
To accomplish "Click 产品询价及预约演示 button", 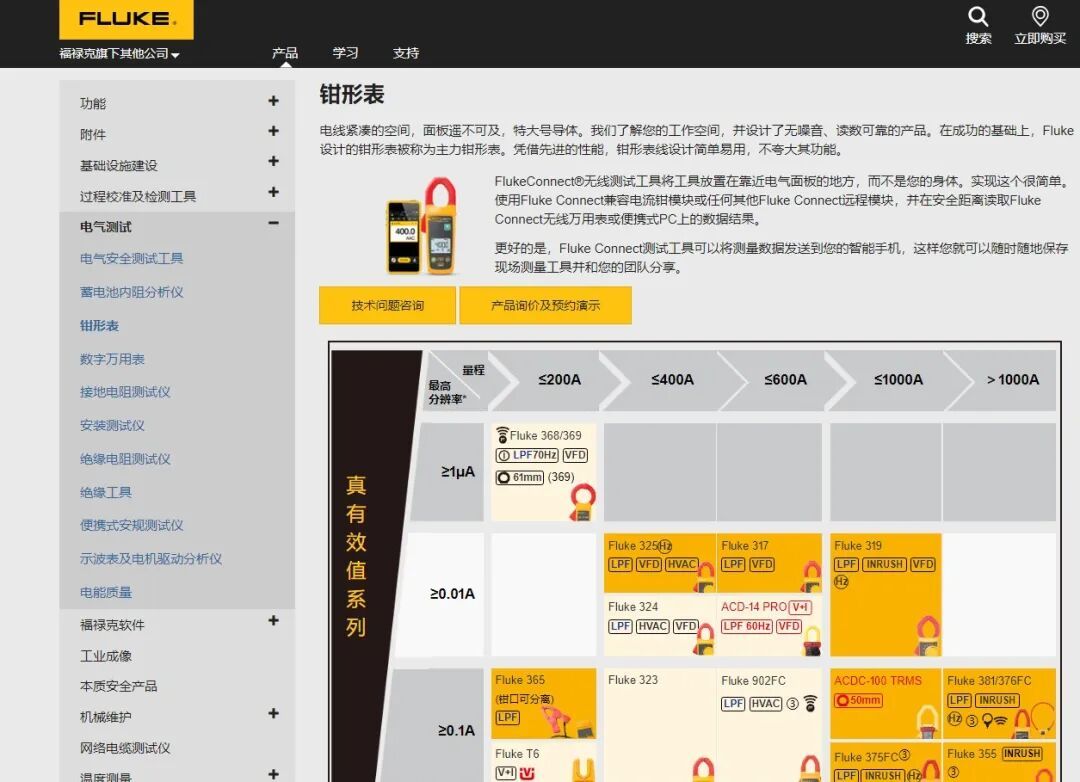I will (546, 305).
